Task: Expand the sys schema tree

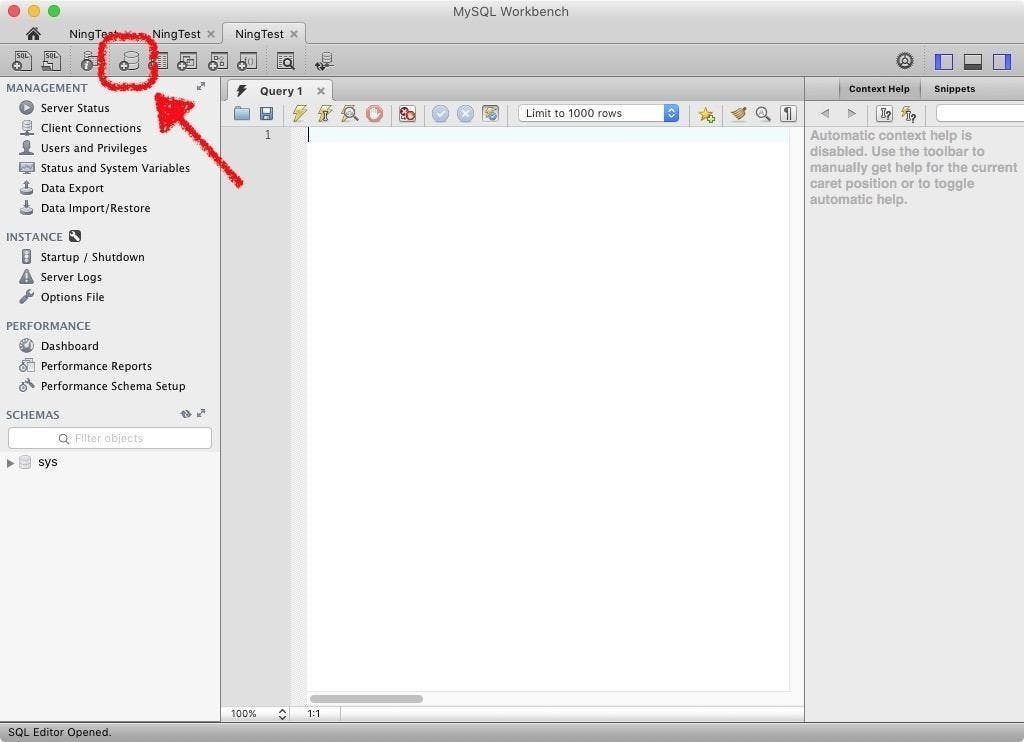Action: [x=10, y=462]
